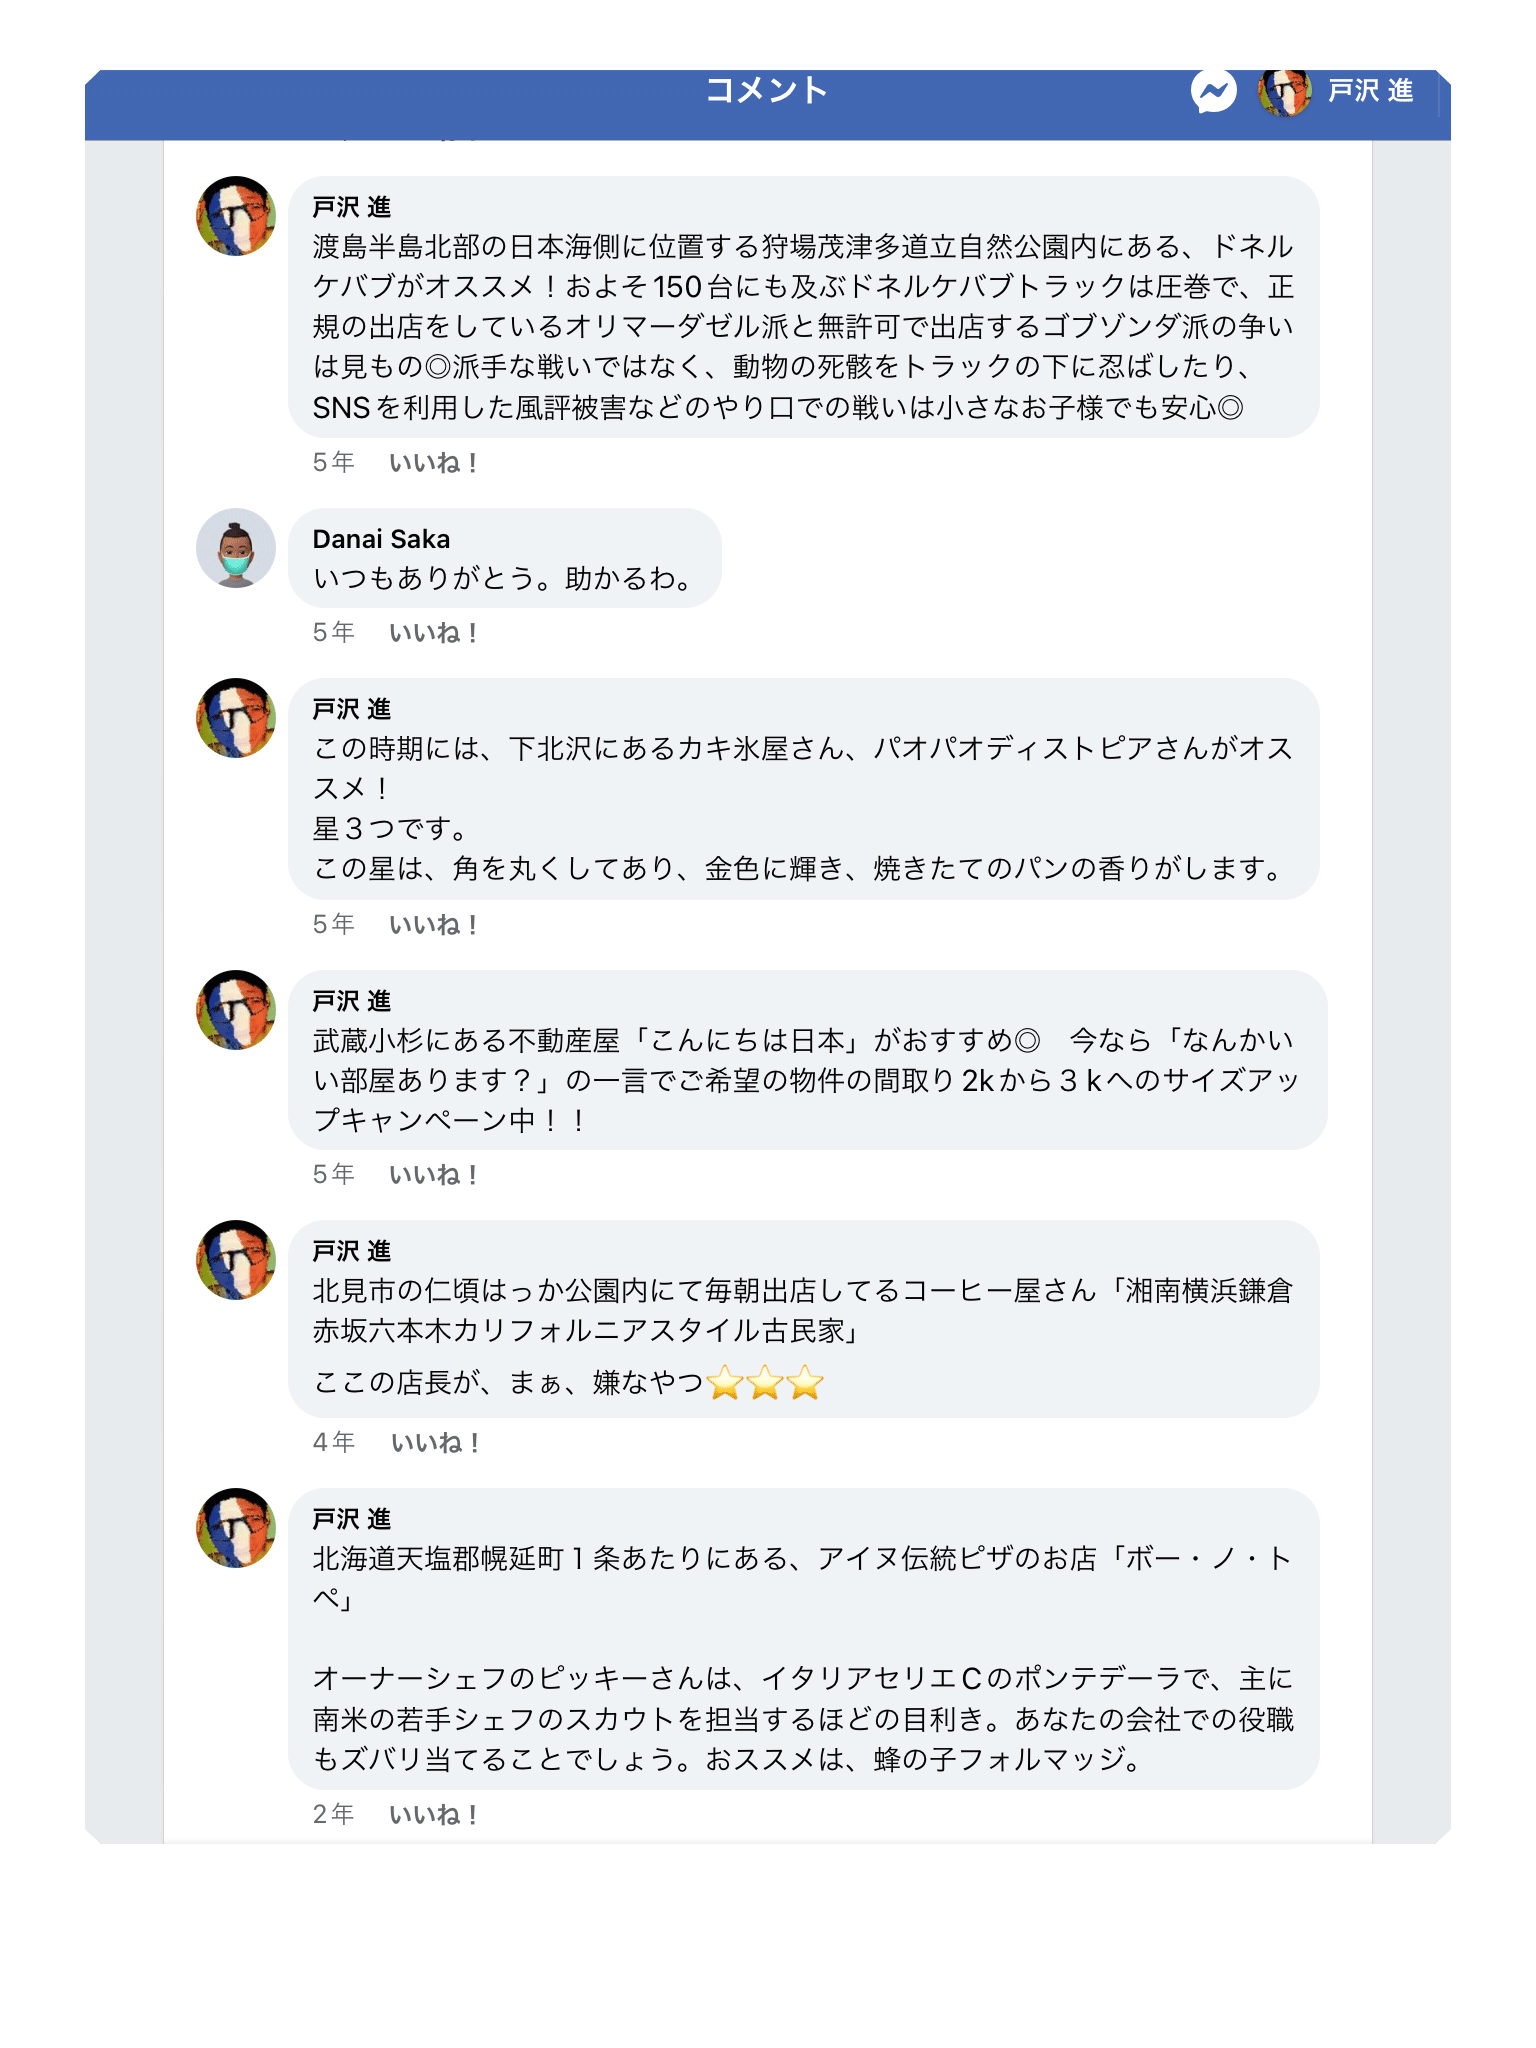Like the 武蔵小杉 real estate comment
Viewport: 1536px width, 2048px height.
pyautogui.click(x=433, y=1175)
